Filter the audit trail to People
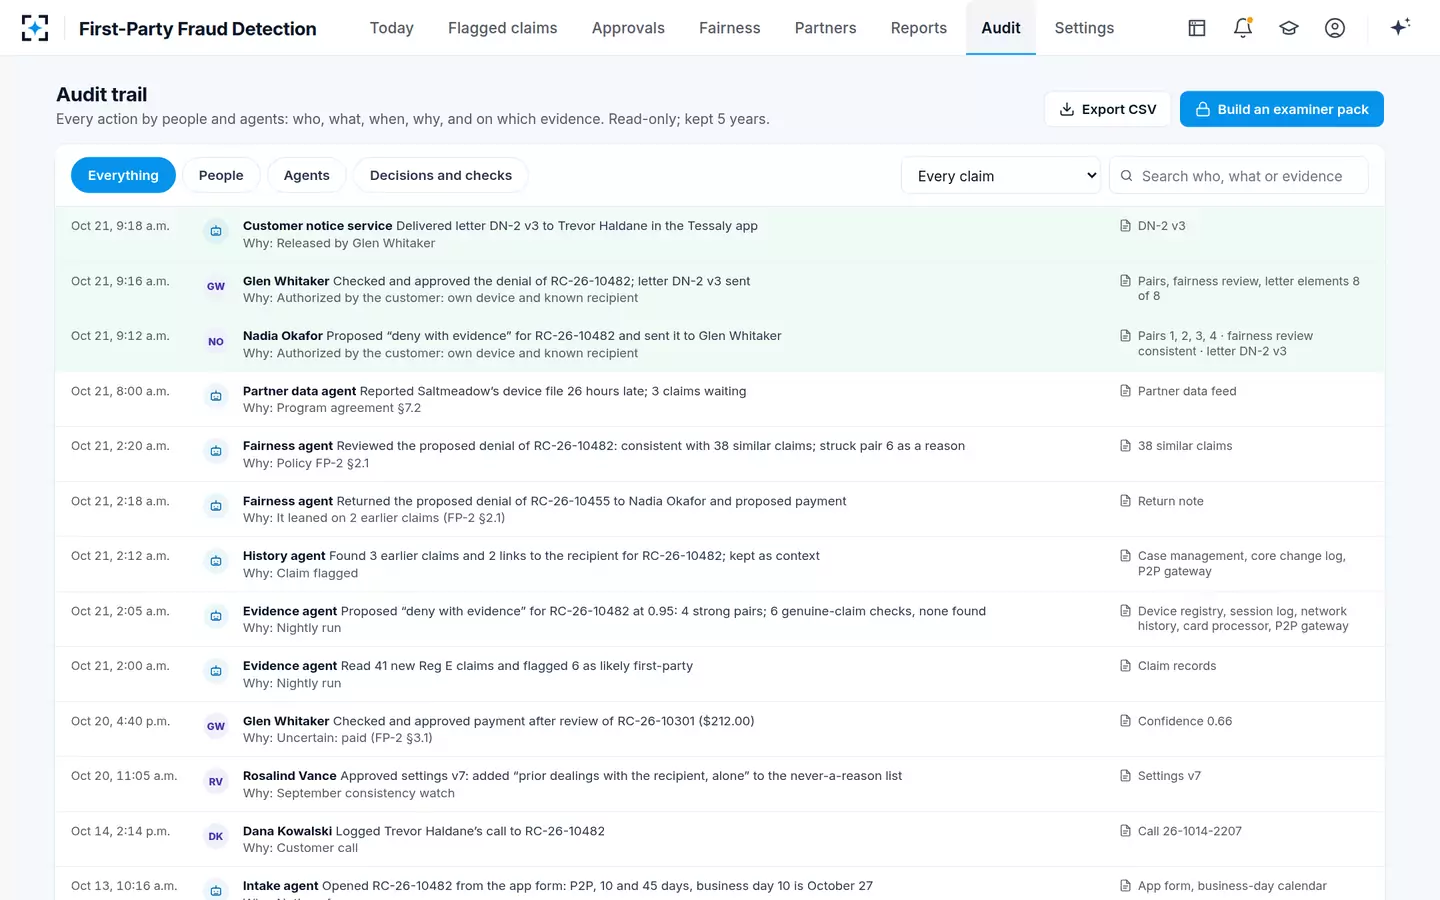The width and height of the screenshot is (1440, 900). click(x=221, y=175)
